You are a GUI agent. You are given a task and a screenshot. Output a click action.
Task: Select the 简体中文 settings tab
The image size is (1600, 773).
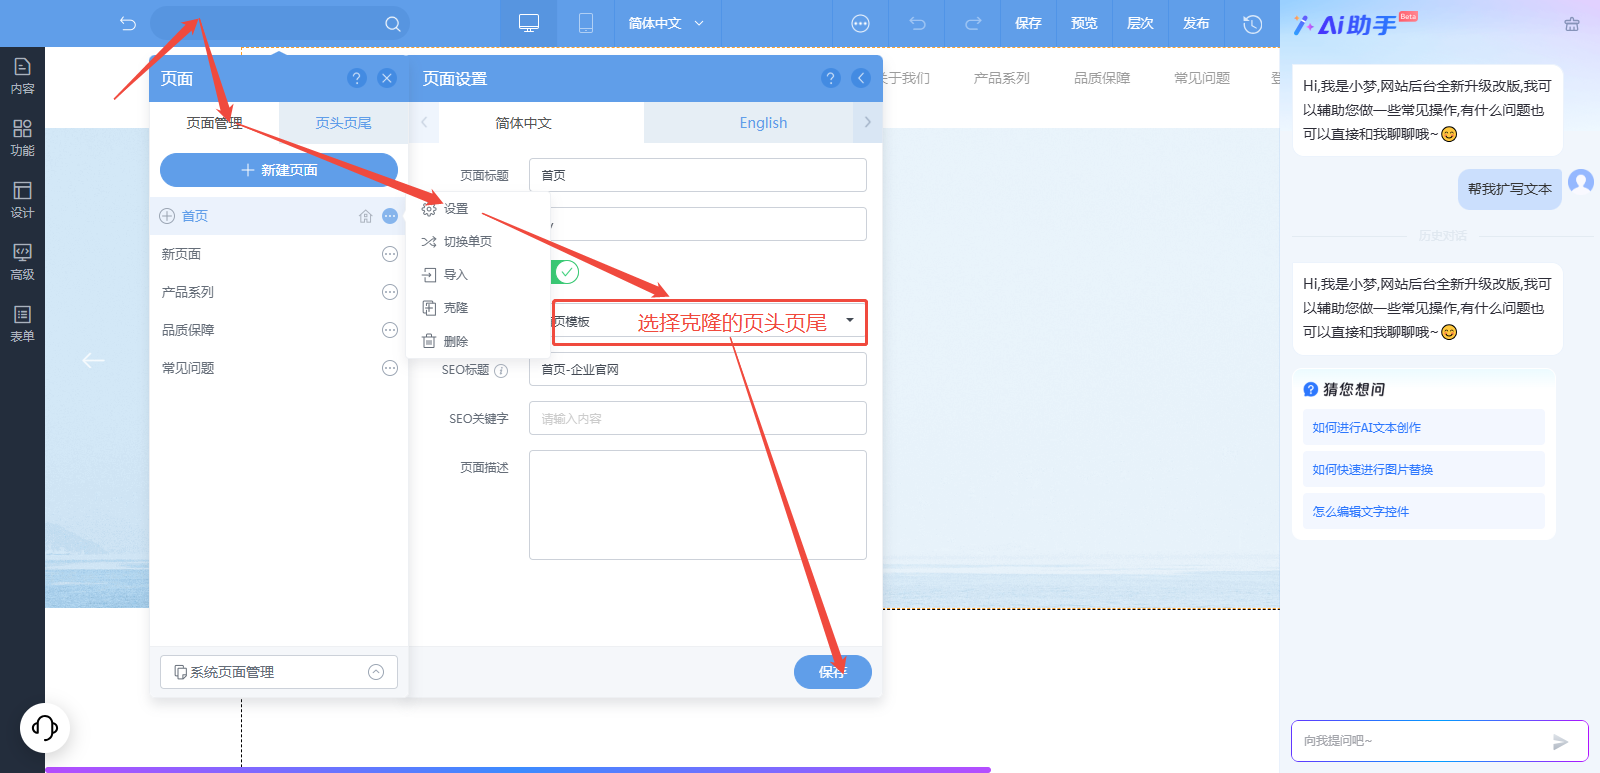[x=524, y=123]
